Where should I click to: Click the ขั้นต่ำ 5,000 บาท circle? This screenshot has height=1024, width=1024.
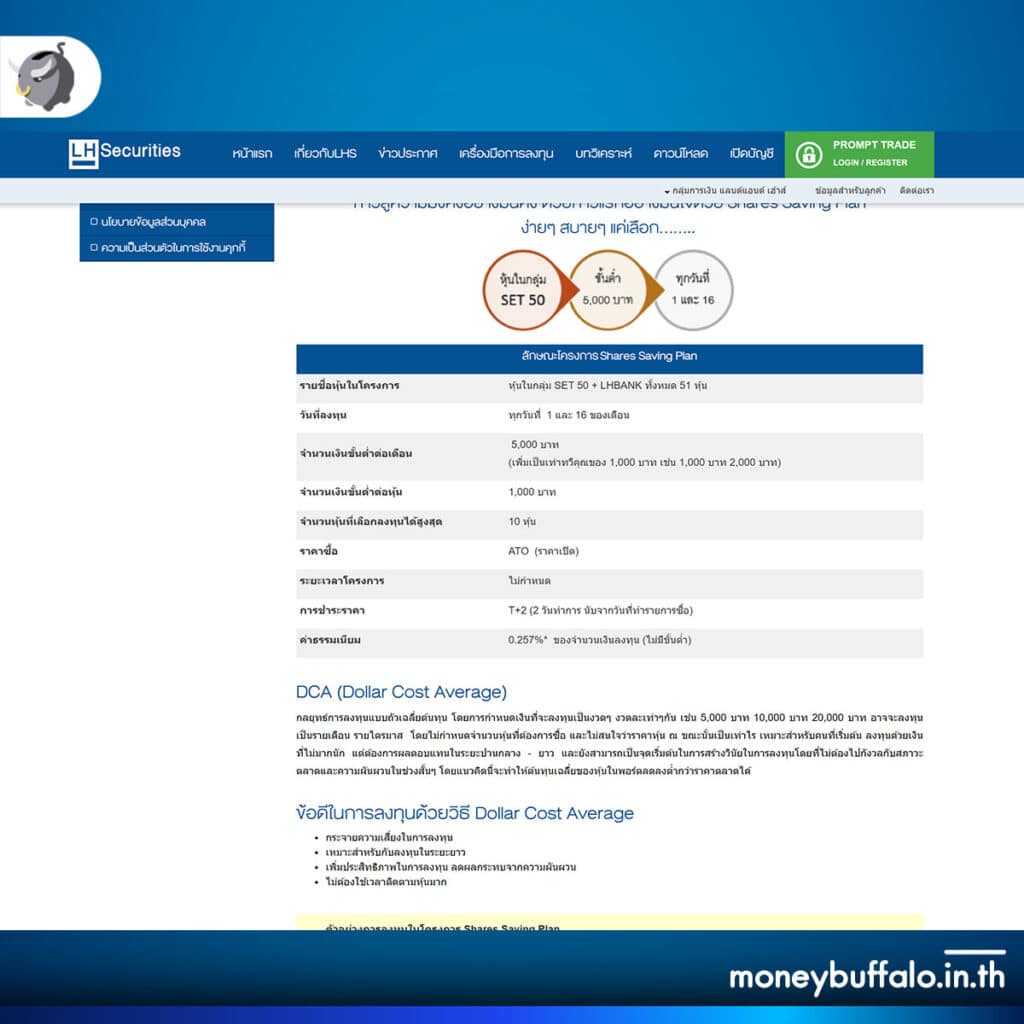pos(608,290)
